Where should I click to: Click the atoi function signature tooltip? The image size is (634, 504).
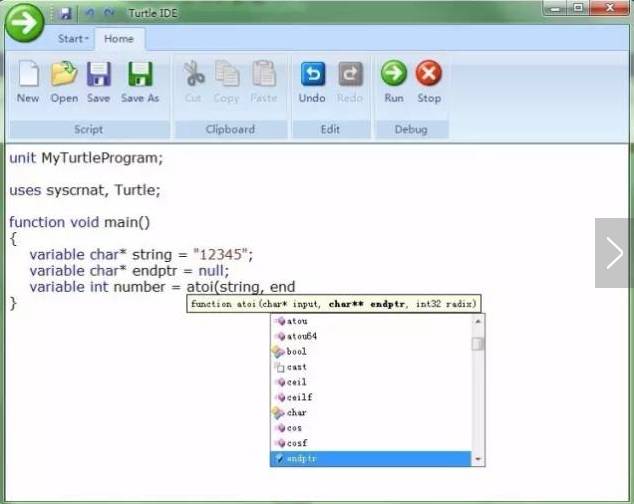click(x=334, y=304)
